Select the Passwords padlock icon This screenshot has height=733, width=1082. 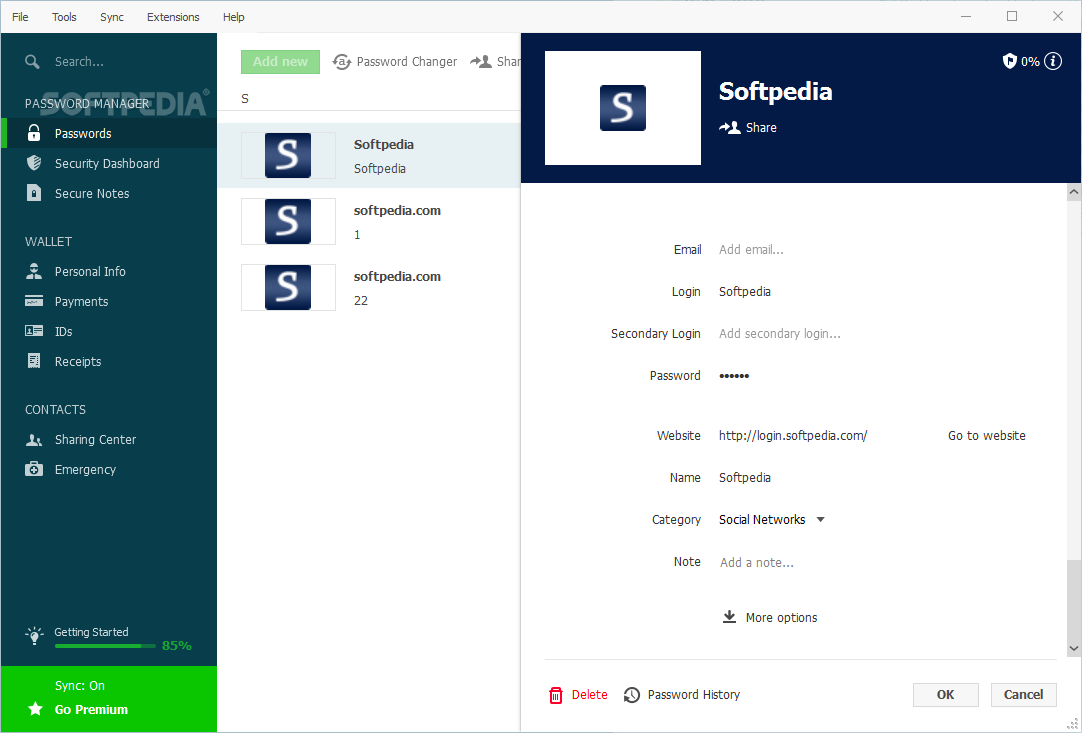point(34,133)
